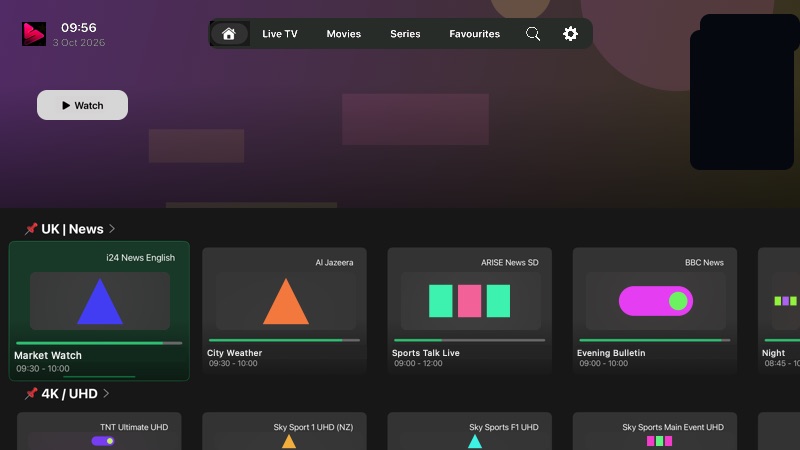Click the Market Watch programme title
Viewport: 800px width, 450px height.
coord(48,355)
